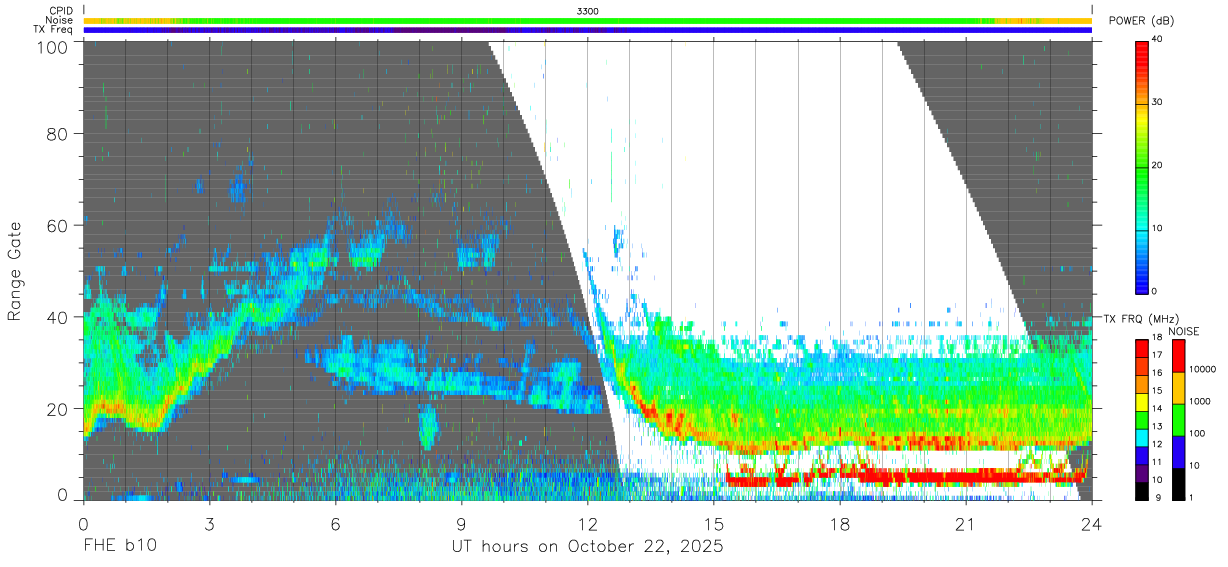The image size is (1228, 567).
Task: Click the 9 tick on the UT hours axis
Action: click(x=461, y=525)
